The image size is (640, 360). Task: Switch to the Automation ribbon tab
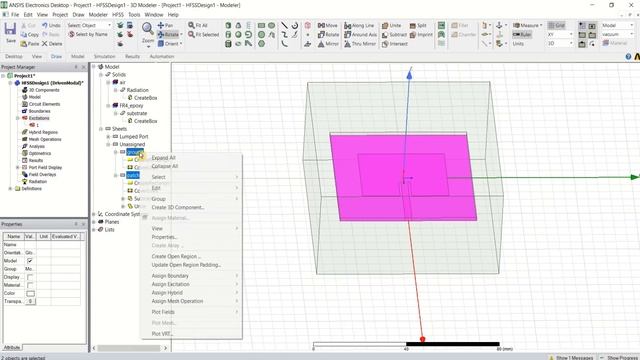(x=162, y=56)
